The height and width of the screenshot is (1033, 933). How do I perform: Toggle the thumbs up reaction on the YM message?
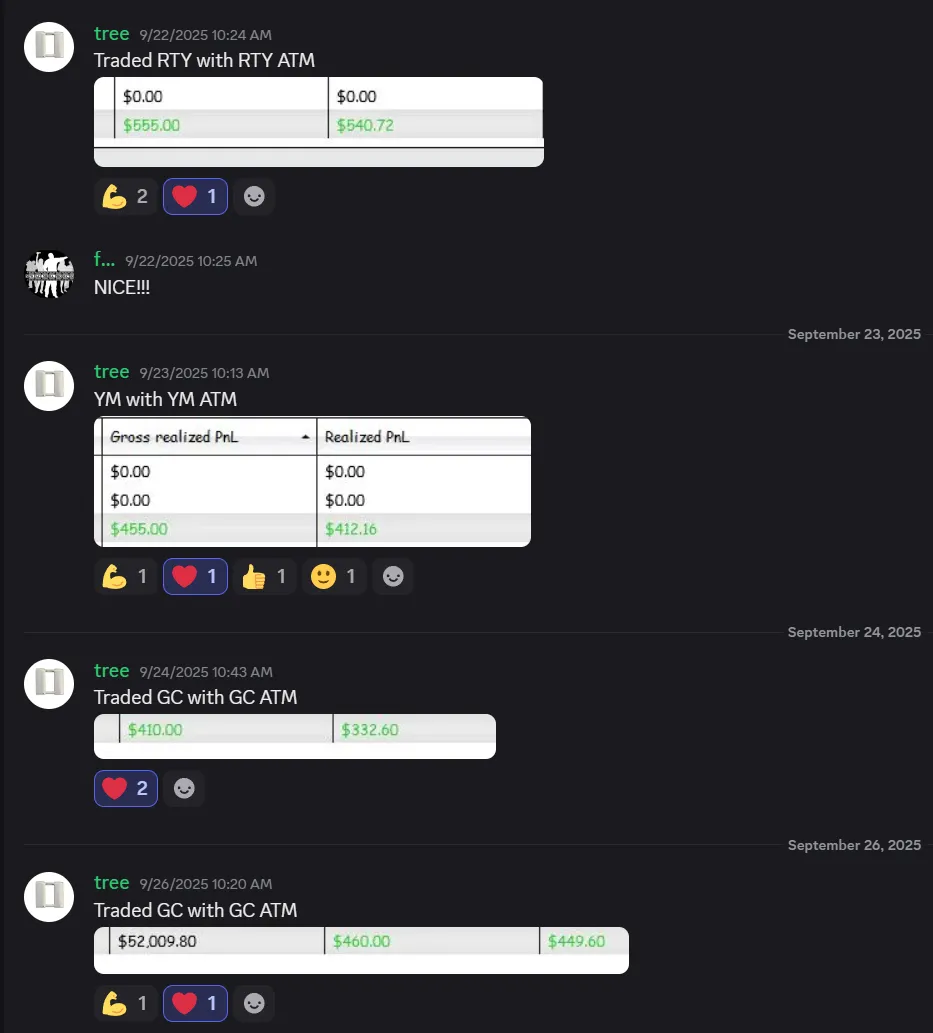pyautogui.click(x=264, y=577)
